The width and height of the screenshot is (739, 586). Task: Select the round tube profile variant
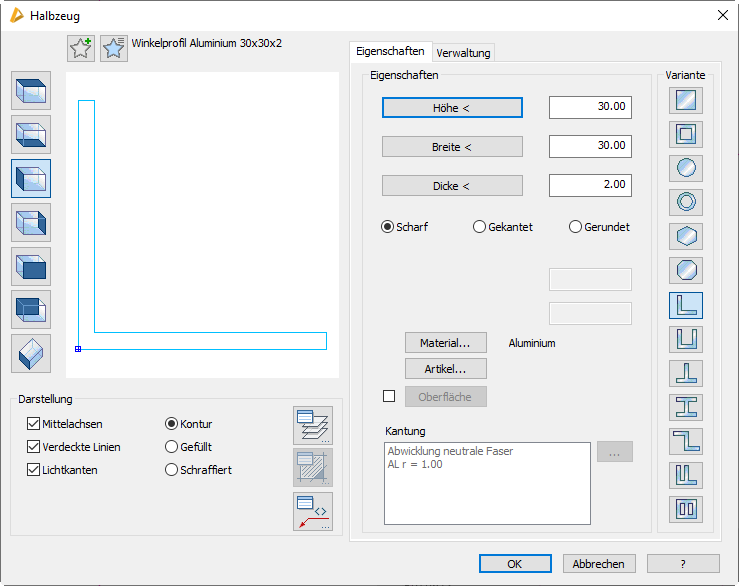[686, 202]
